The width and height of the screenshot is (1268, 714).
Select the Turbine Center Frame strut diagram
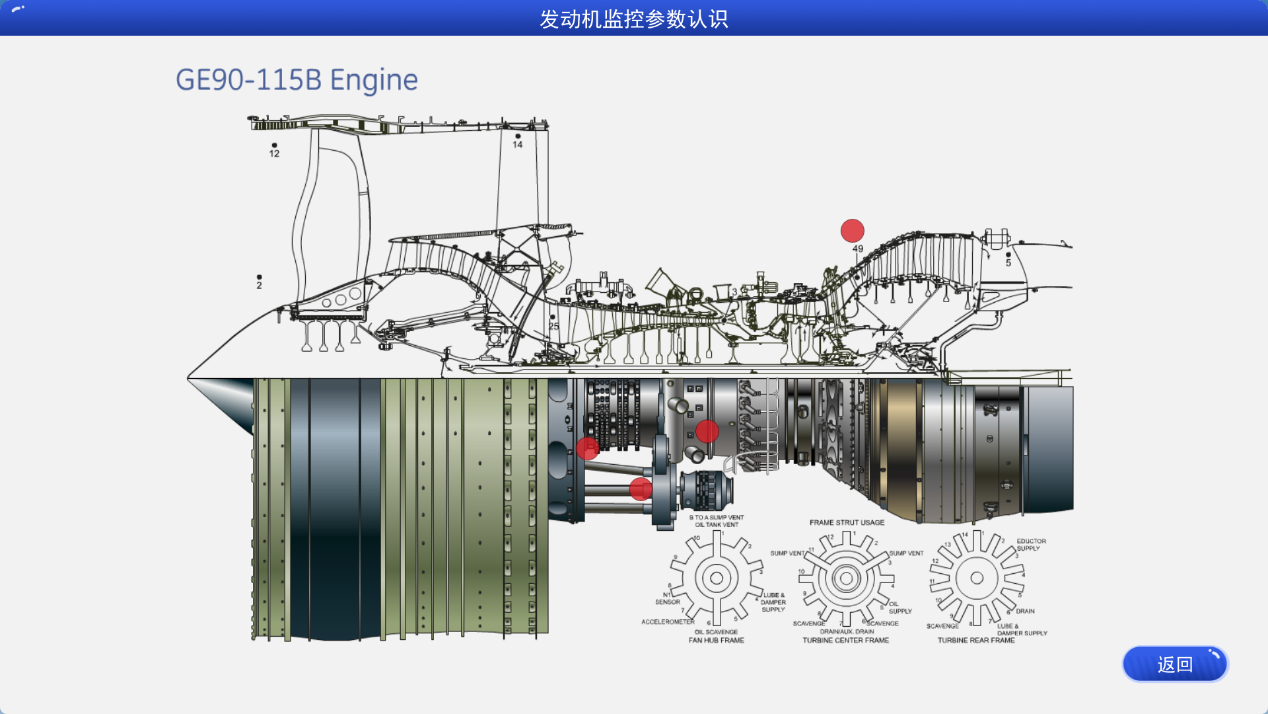[845, 579]
